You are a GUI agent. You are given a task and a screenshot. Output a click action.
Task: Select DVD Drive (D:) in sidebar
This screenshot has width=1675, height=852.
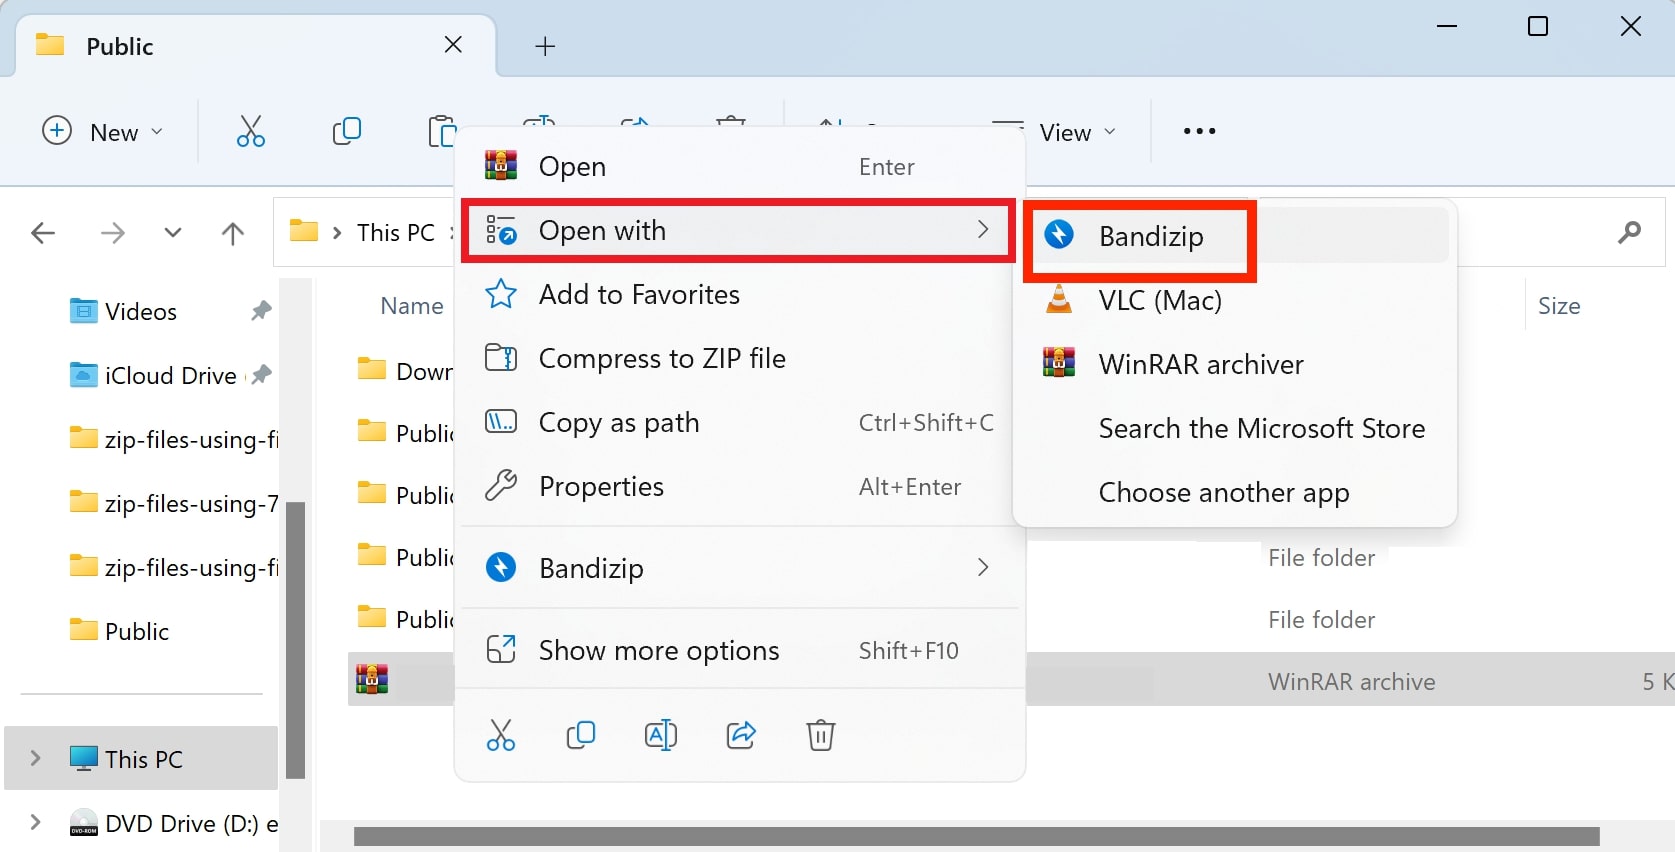click(x=174, y=823)
